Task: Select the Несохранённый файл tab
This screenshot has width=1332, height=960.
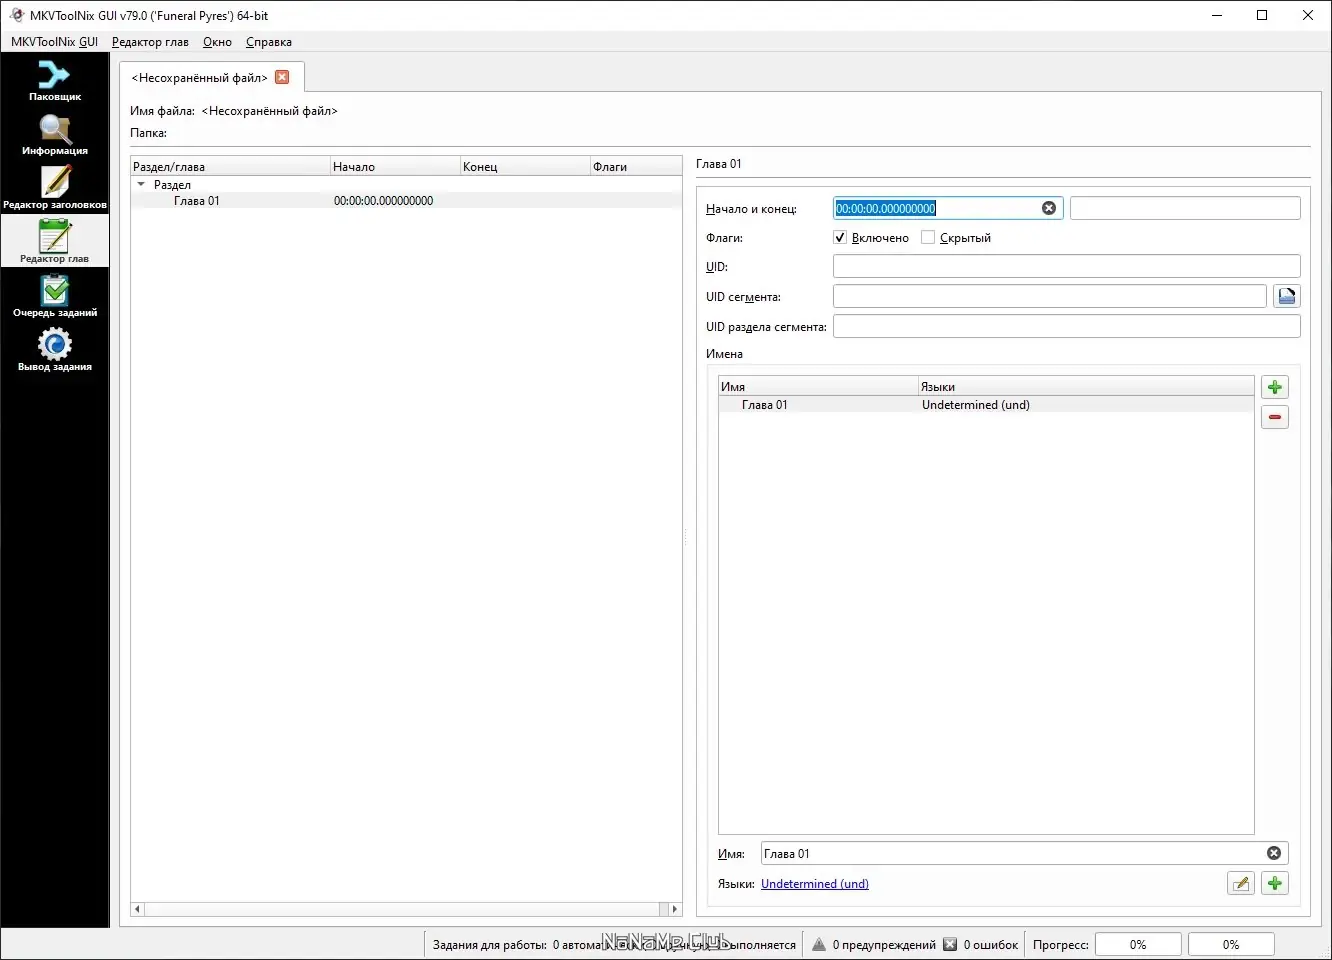Action: (x=200, y=77)
